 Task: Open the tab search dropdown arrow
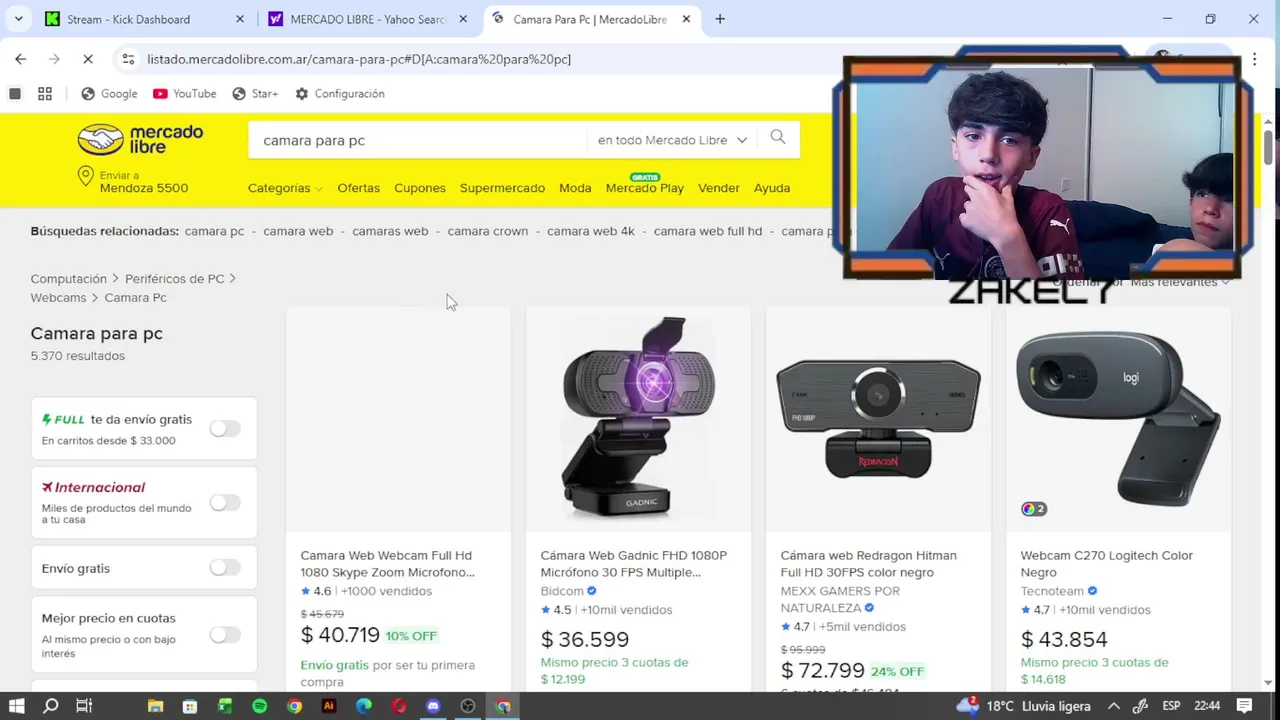coord(18,19)
